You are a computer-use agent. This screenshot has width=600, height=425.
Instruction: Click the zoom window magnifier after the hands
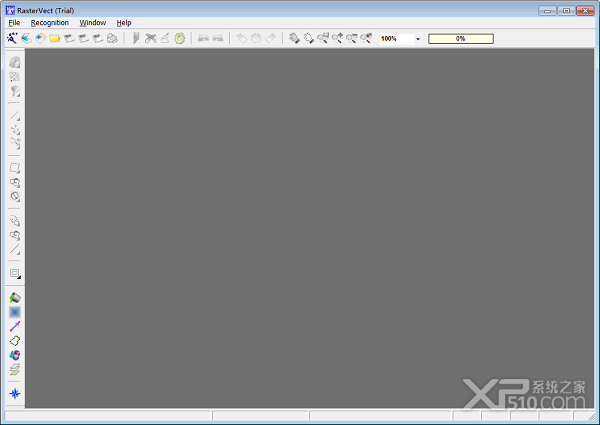323,38
